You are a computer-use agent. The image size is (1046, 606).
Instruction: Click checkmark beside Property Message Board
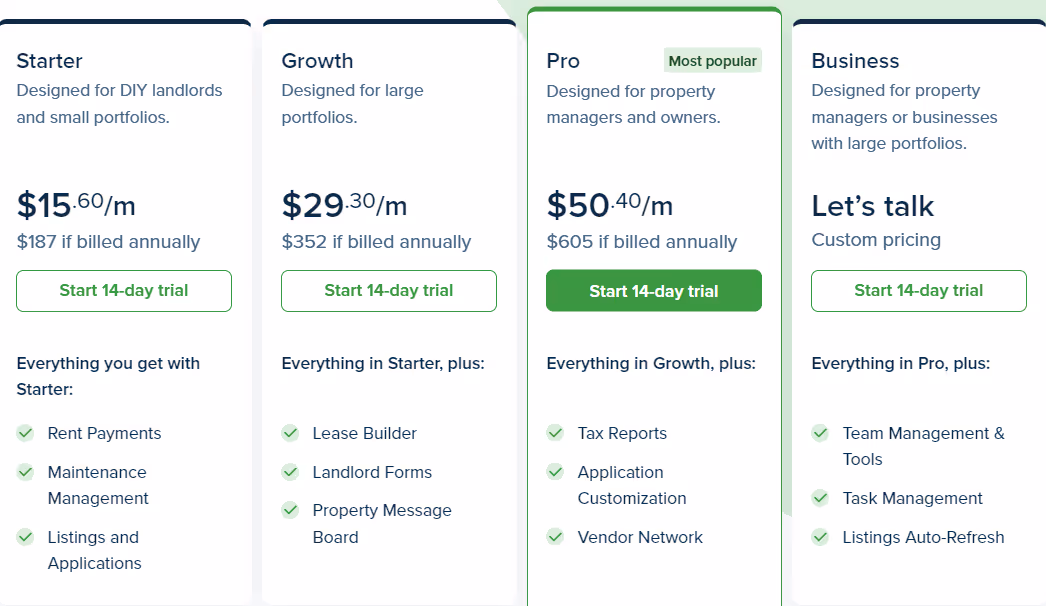(x=290, y=511)
